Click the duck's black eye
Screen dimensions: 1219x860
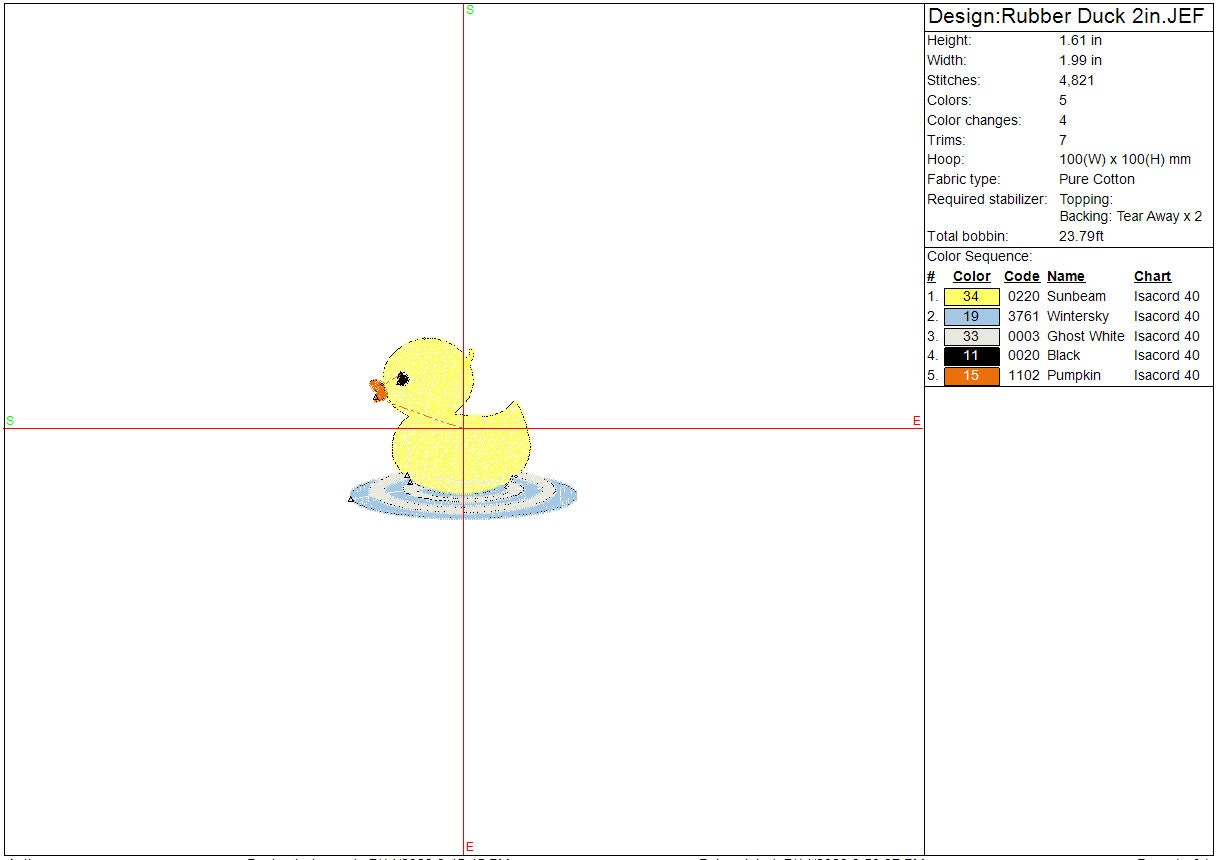tap(403, 379)
